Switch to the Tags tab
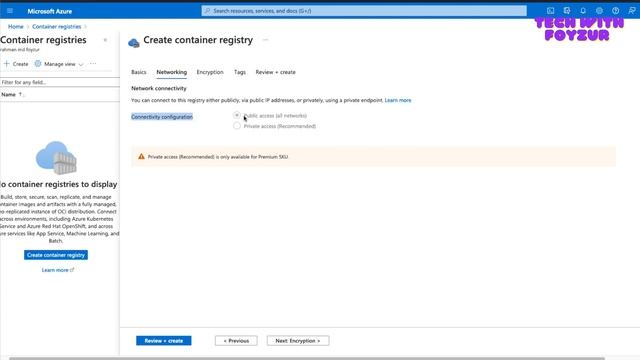The height and width of the screenshot is (360, 640). tap(240, 72)
